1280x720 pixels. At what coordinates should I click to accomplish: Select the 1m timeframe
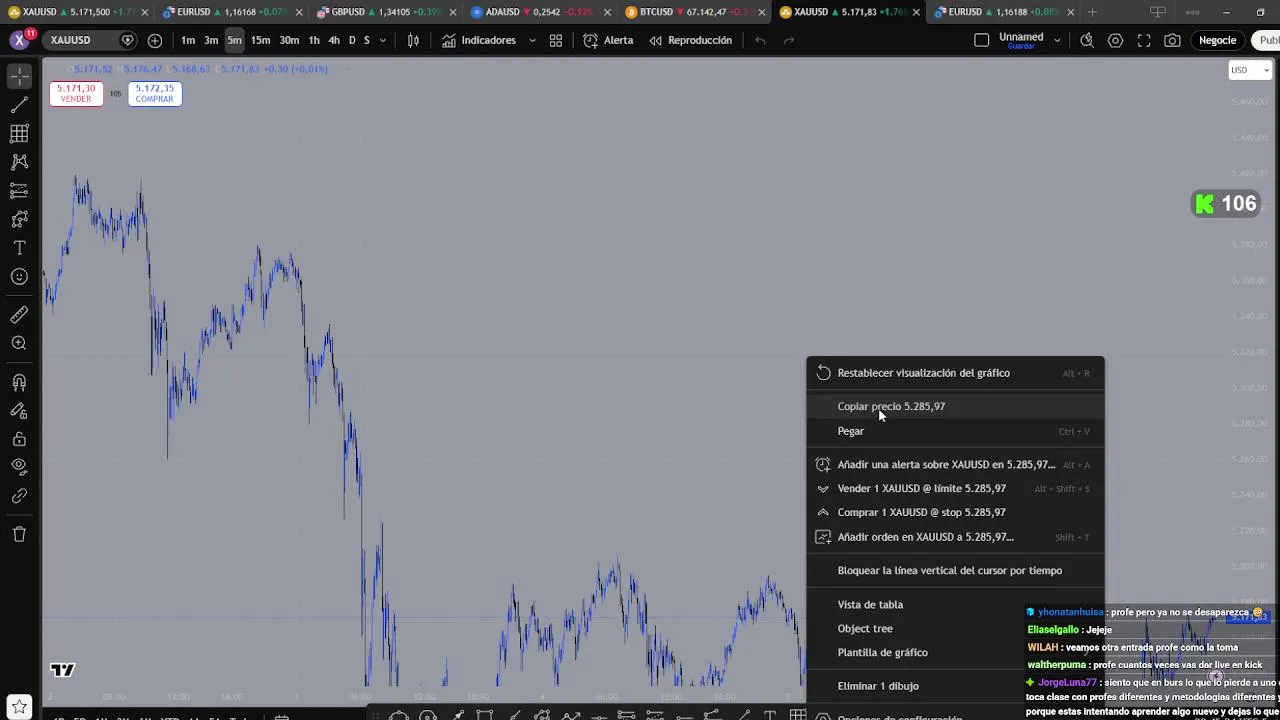(188, 40)
